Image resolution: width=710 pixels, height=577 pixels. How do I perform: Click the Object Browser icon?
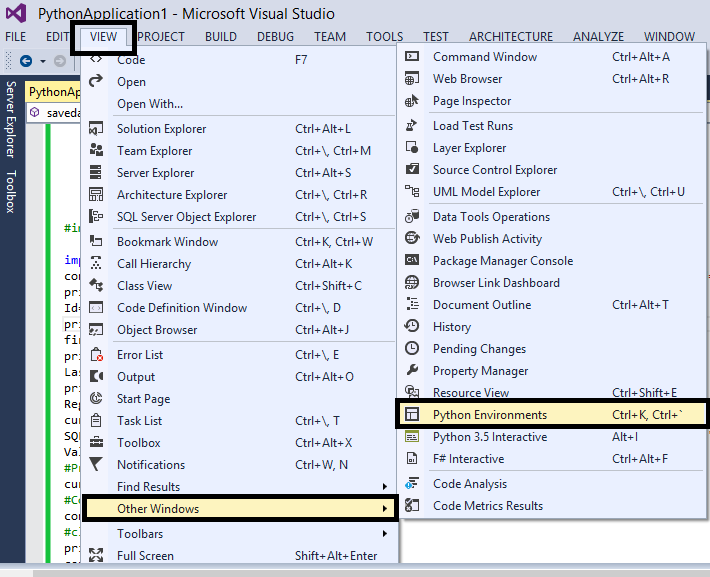(x=96, y=330)
